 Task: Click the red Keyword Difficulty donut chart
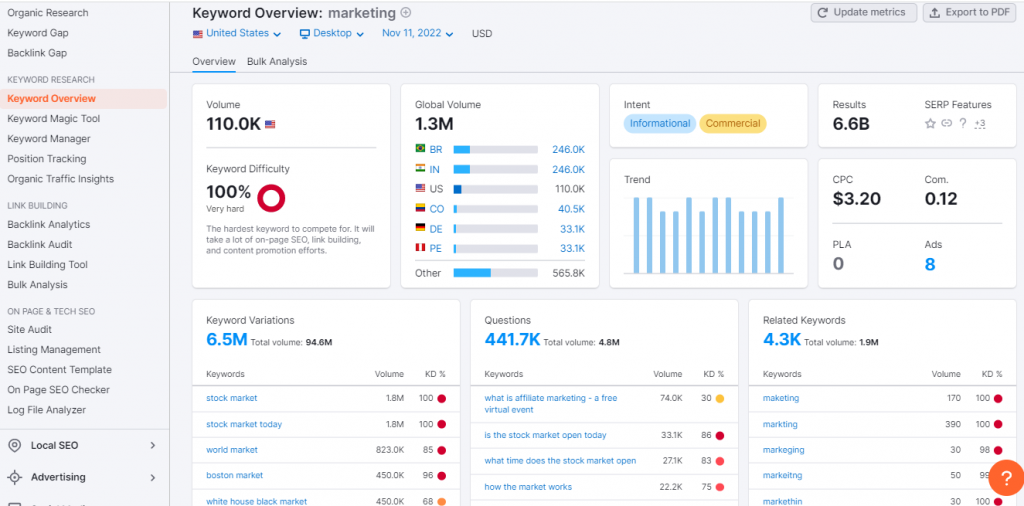(271, 198)
